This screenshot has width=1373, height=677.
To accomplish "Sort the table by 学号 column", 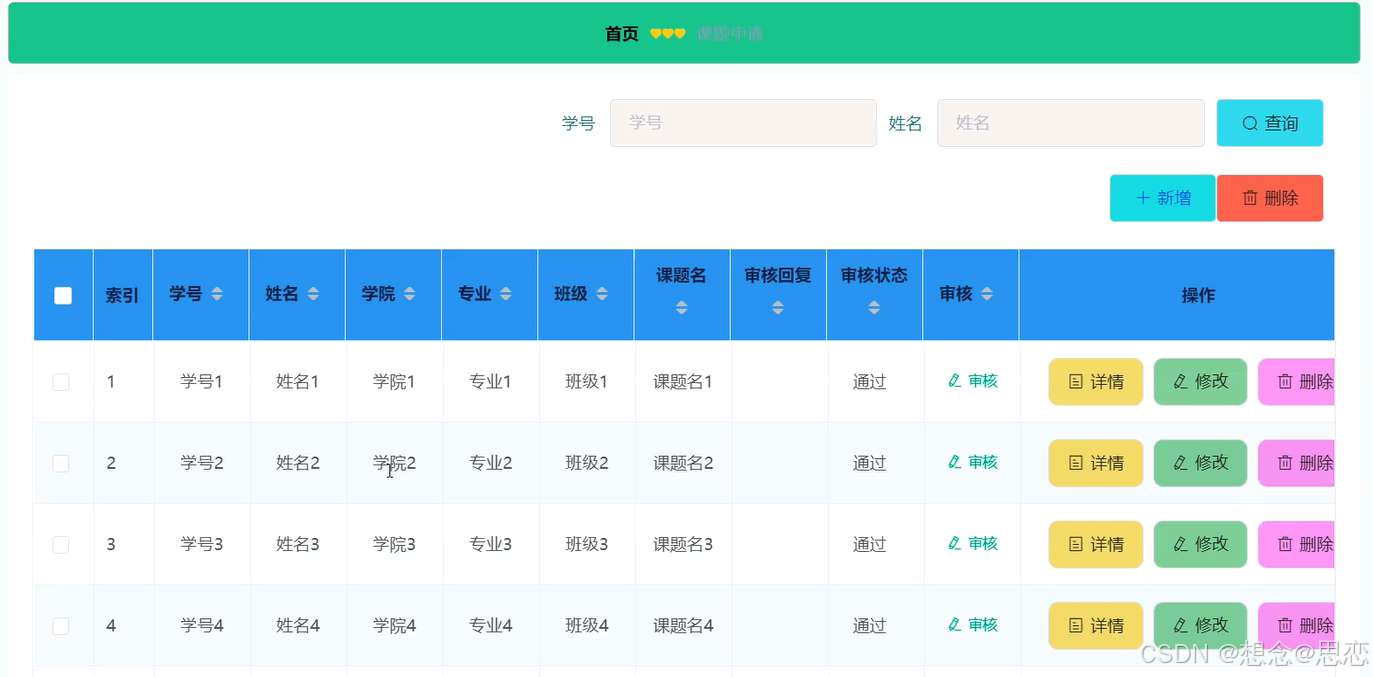I will coord(217,294).
